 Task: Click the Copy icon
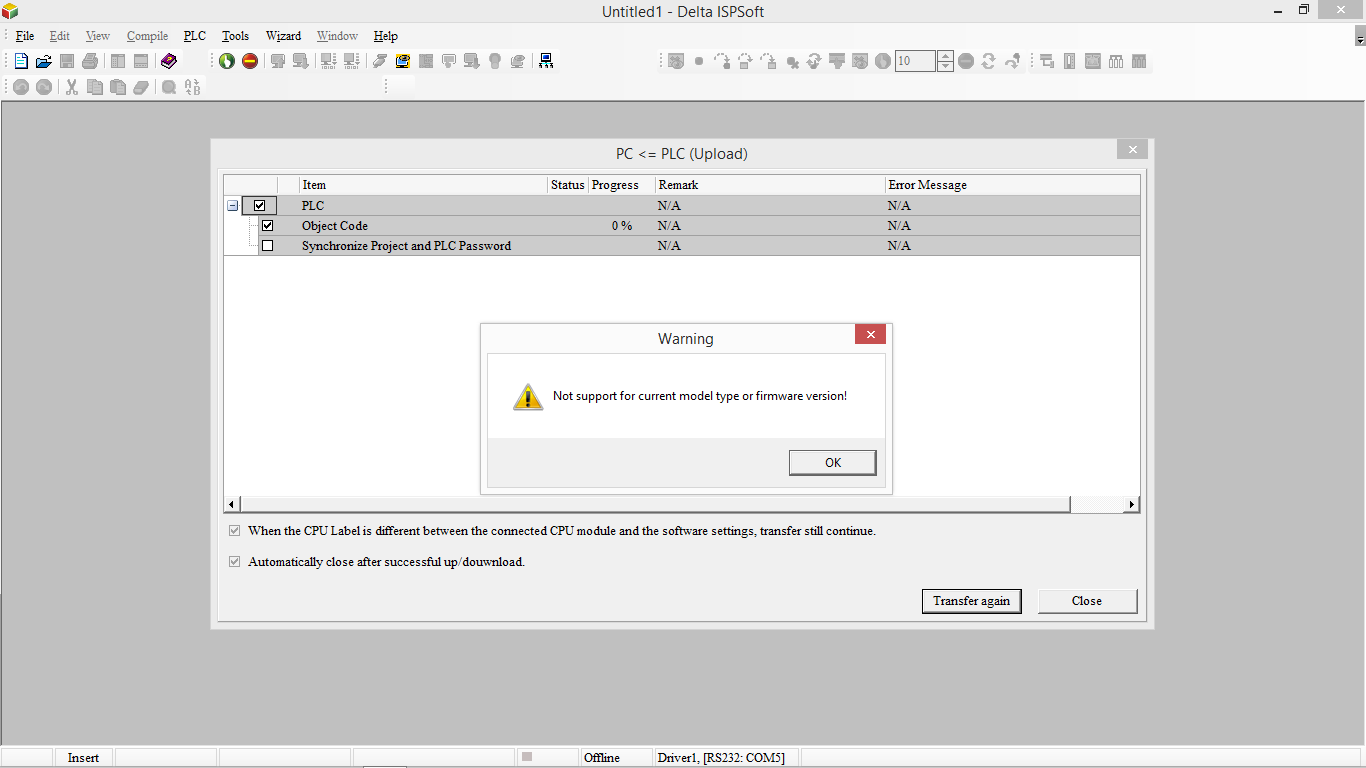95,87
